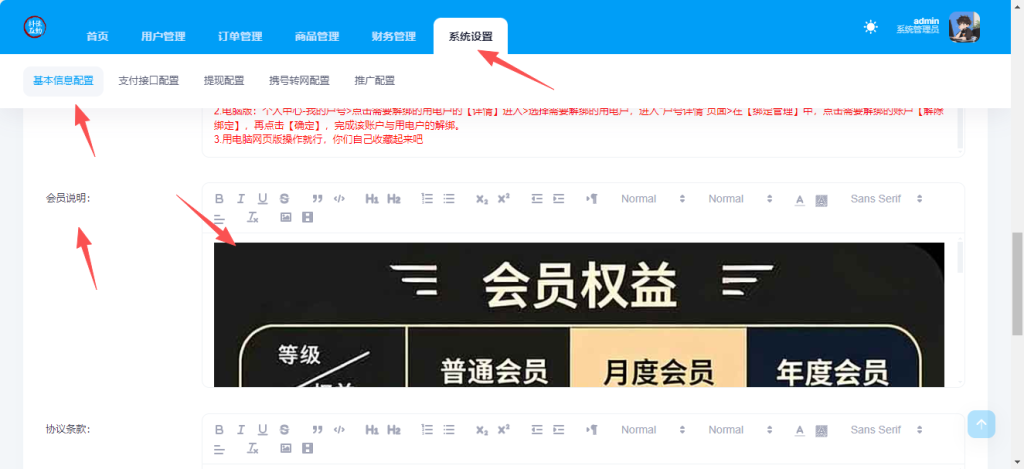Apply H2 heading in 会员说明 editor
This screenshot has height=469, width=1024.
394,199
